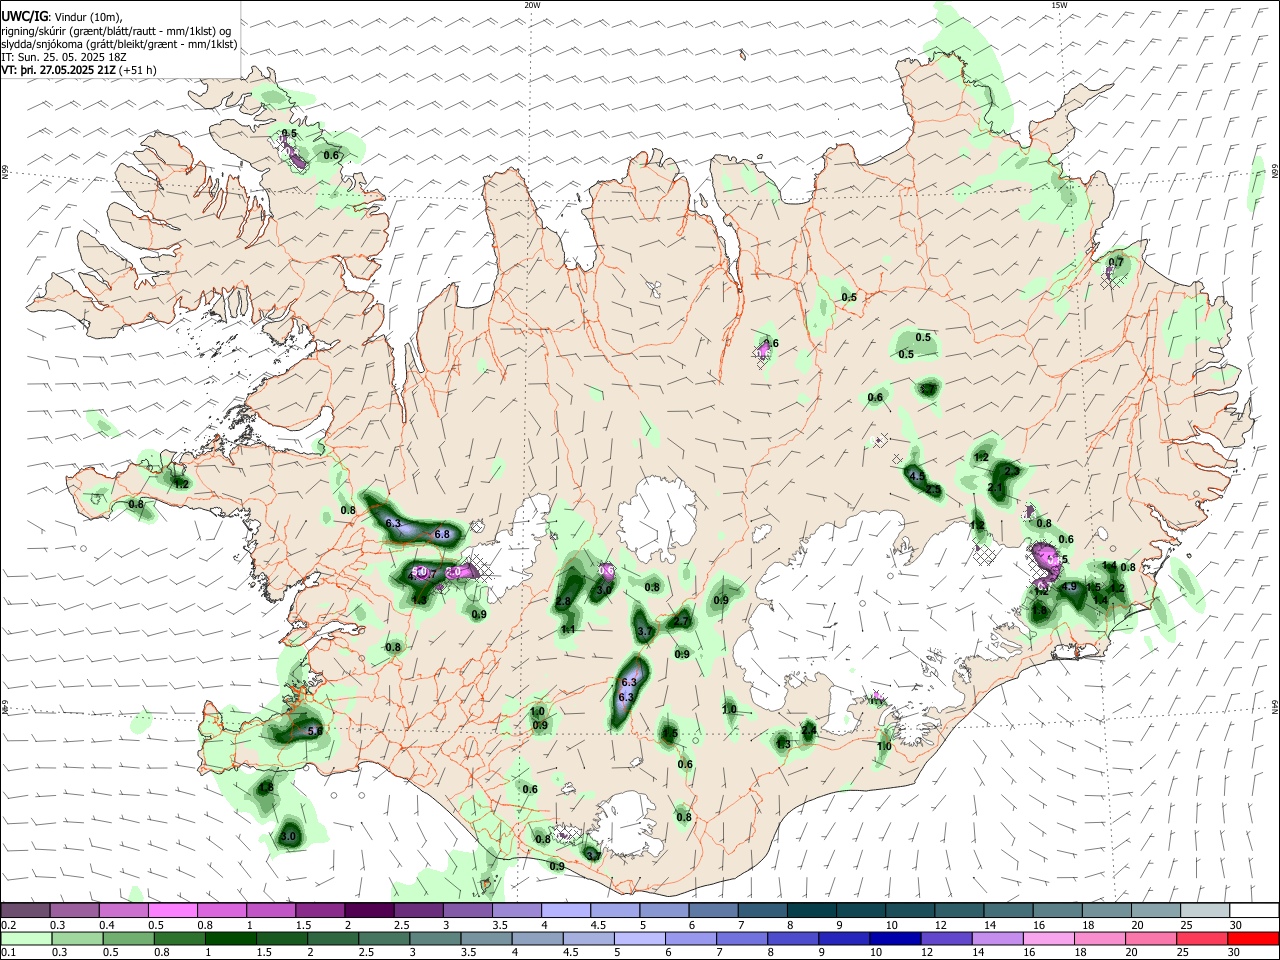The image size is (1280, 960).
Task: Click the 0.2 swatch in the top legend row
Action: point(25,910)
